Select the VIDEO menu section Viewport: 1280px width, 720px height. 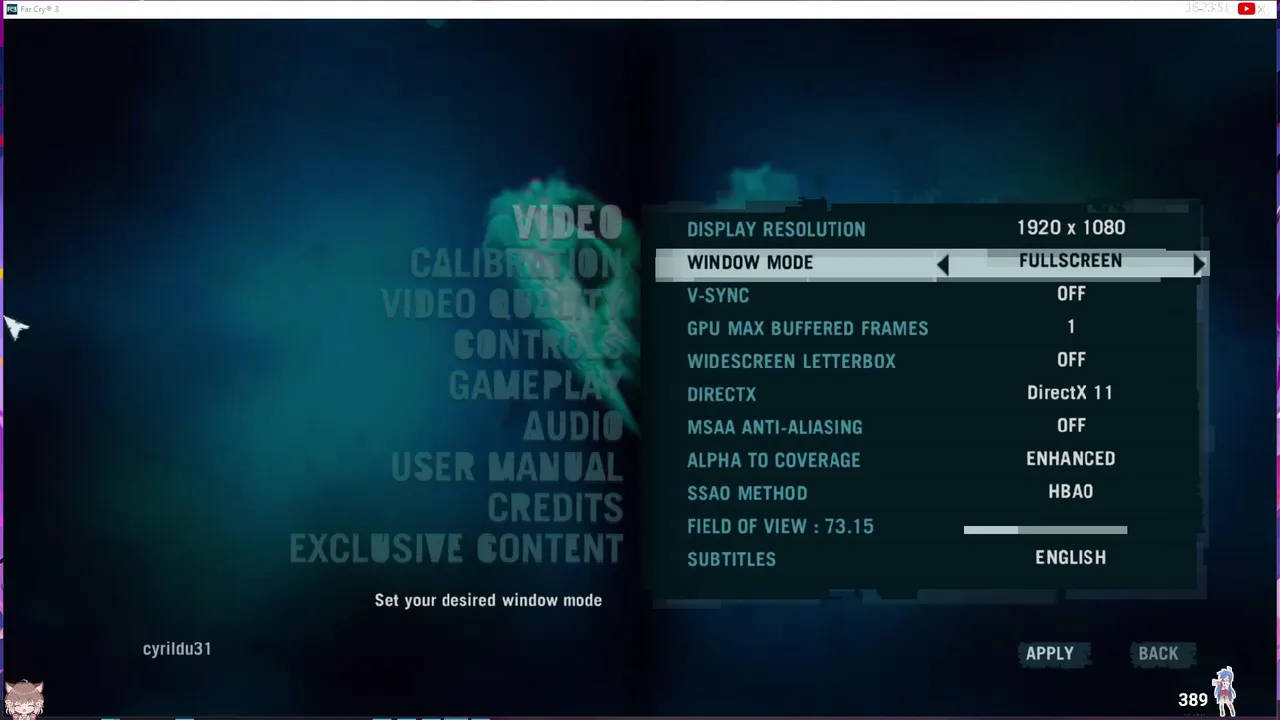(568, 222)
